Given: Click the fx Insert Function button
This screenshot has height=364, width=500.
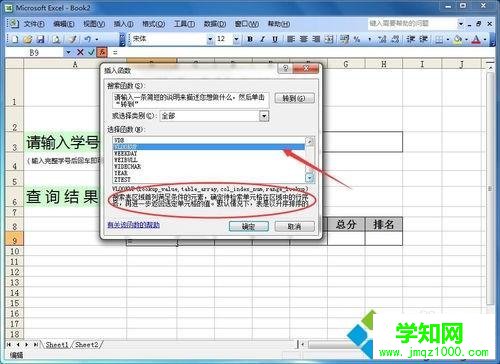Looking at the screenshot, I should [x=102, y=52].
